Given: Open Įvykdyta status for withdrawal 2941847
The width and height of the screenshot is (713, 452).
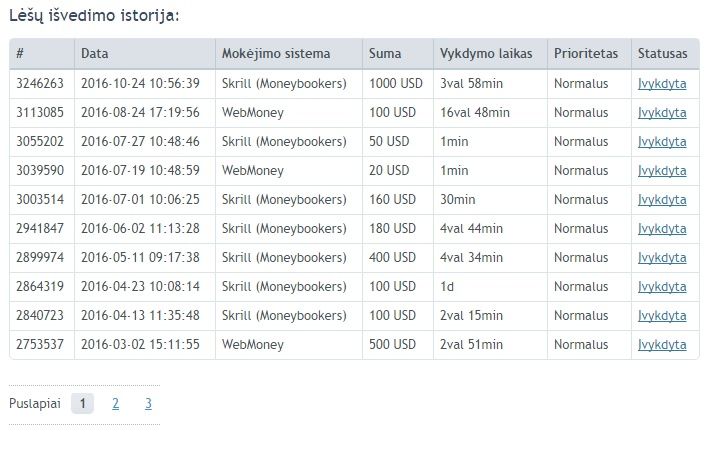Looking at the screenshot, I should click(x=662, y=229).
